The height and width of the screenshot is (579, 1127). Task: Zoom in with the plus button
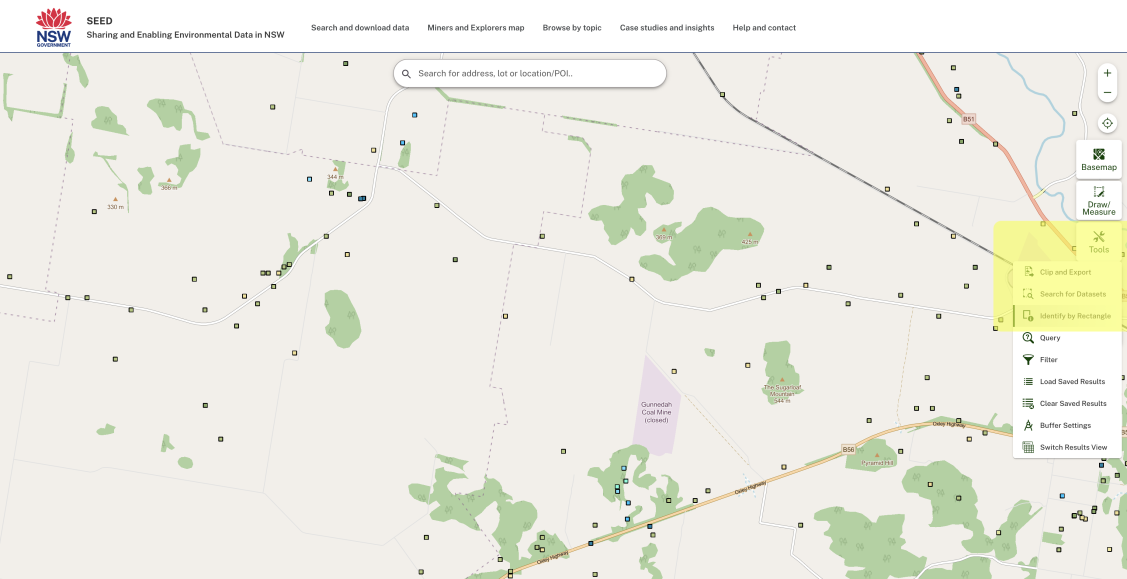click(x=1107, y=73)
